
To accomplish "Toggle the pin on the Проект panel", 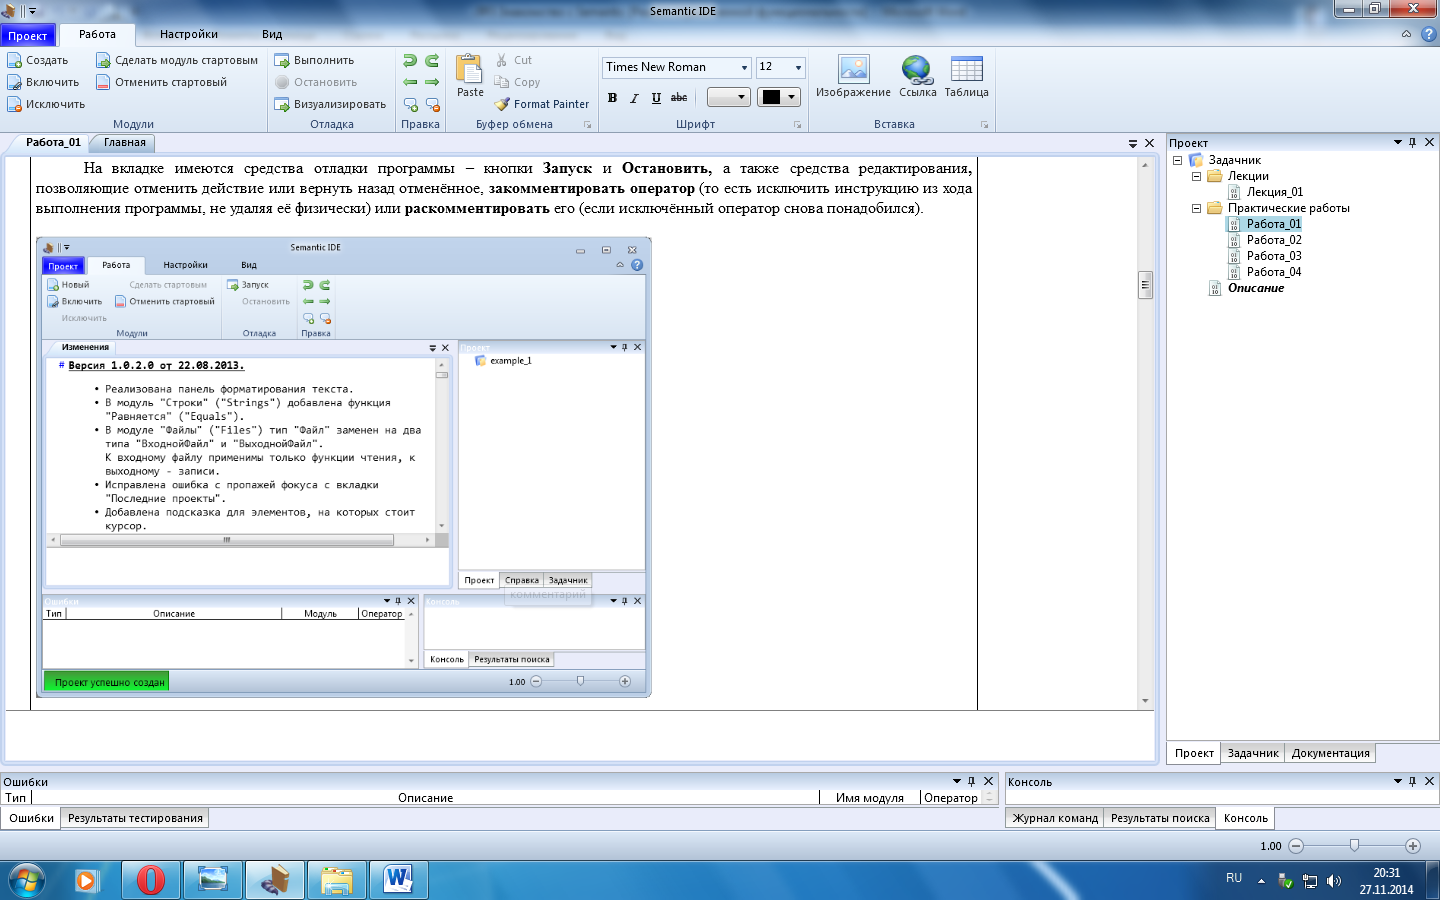I will tap(1413, 142).
